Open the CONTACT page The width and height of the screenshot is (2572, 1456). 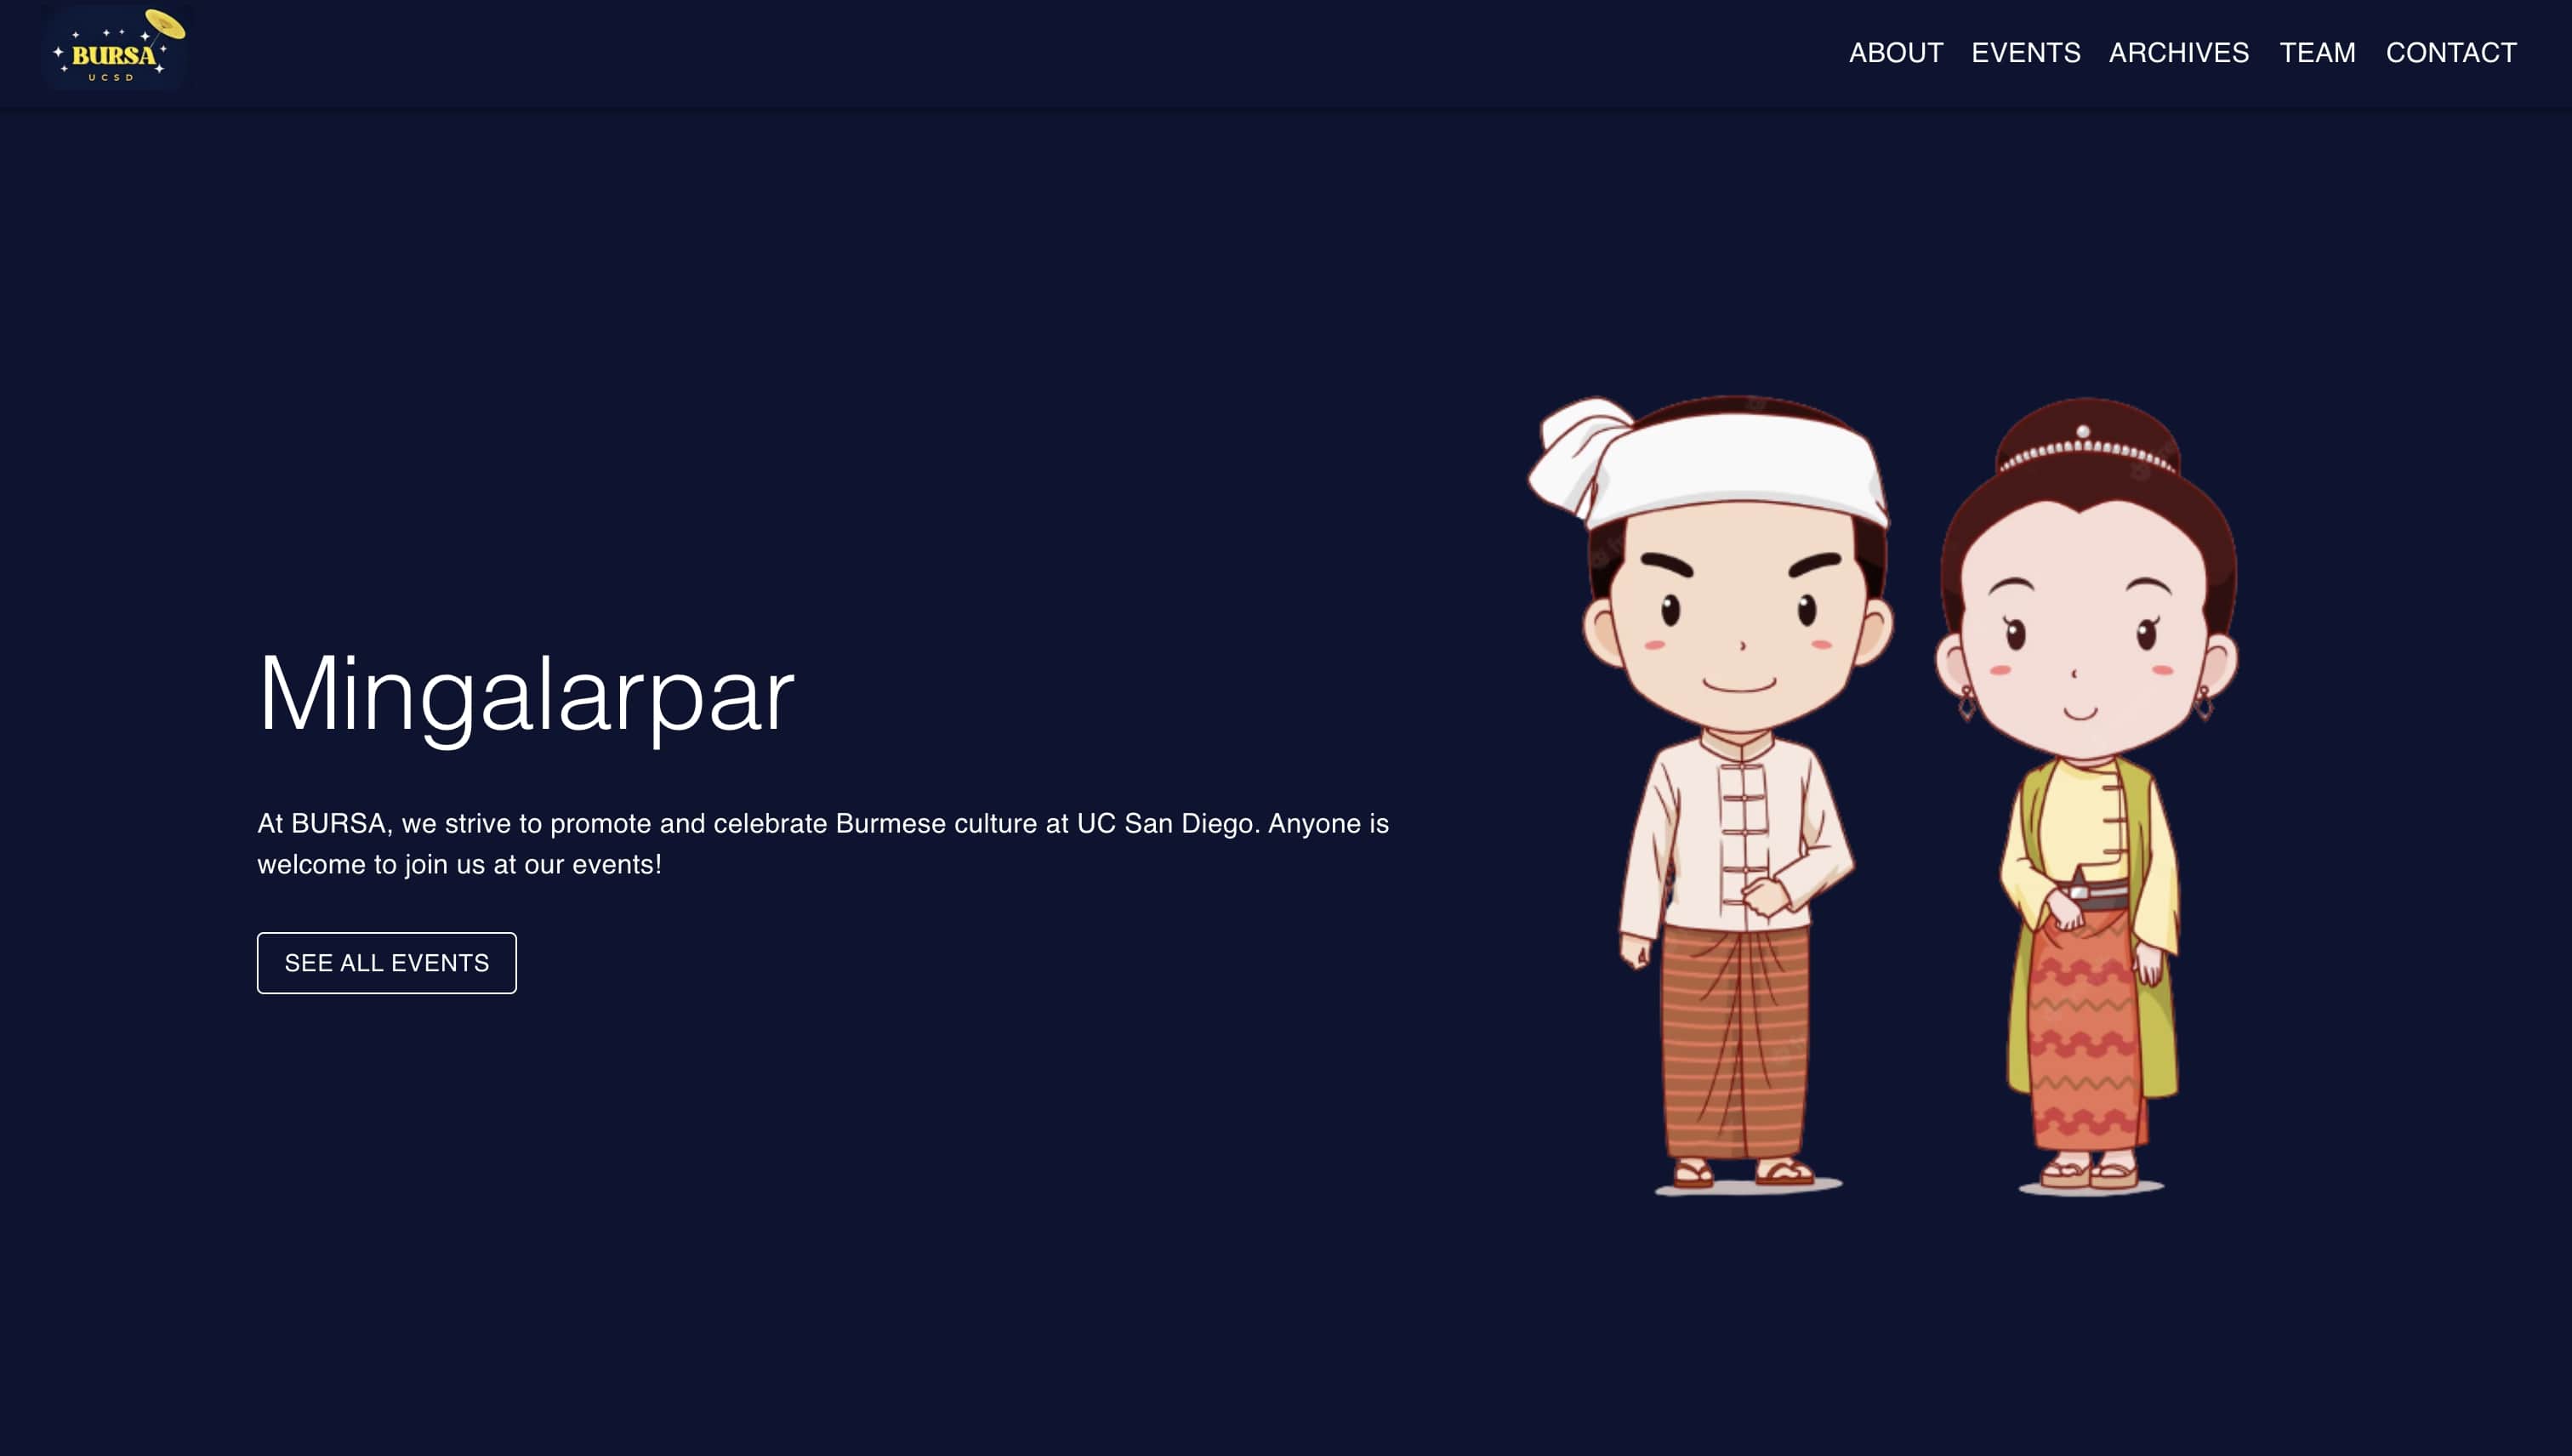point(2451,52)
